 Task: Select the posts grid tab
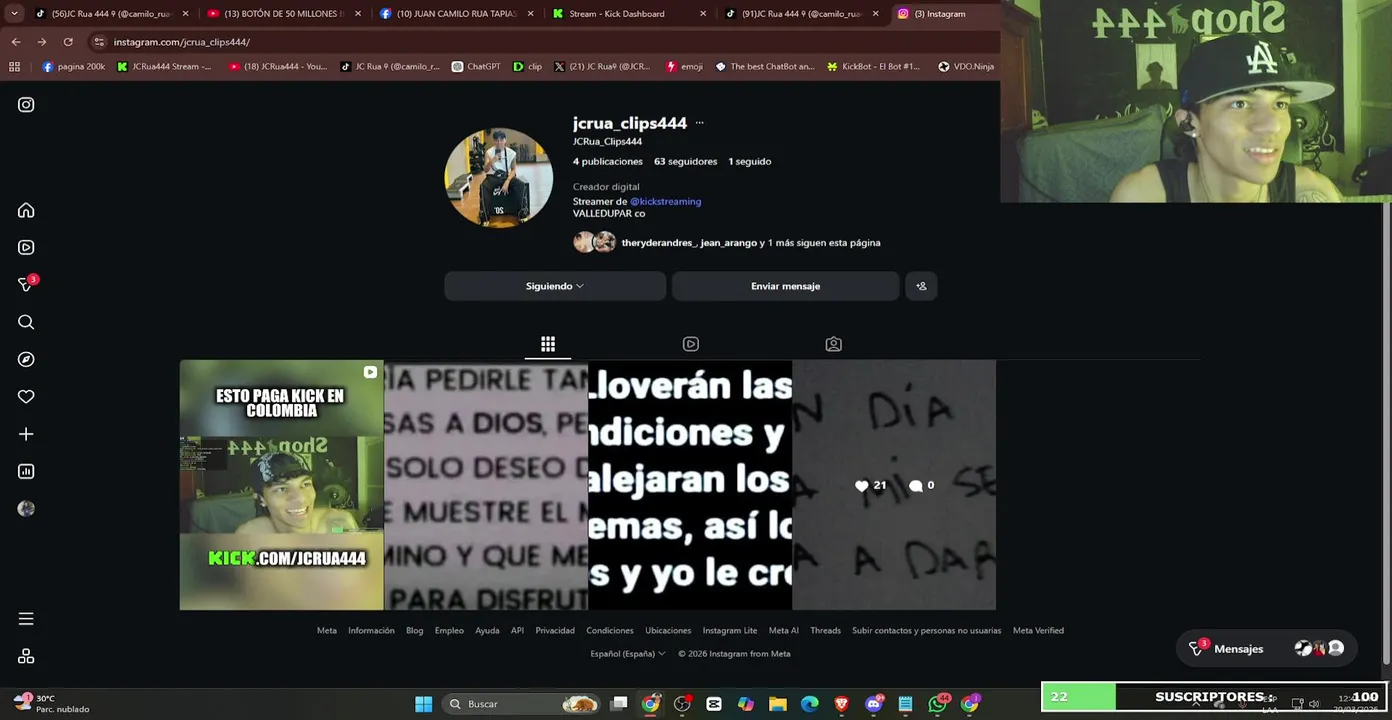click(x=548, y=344)
